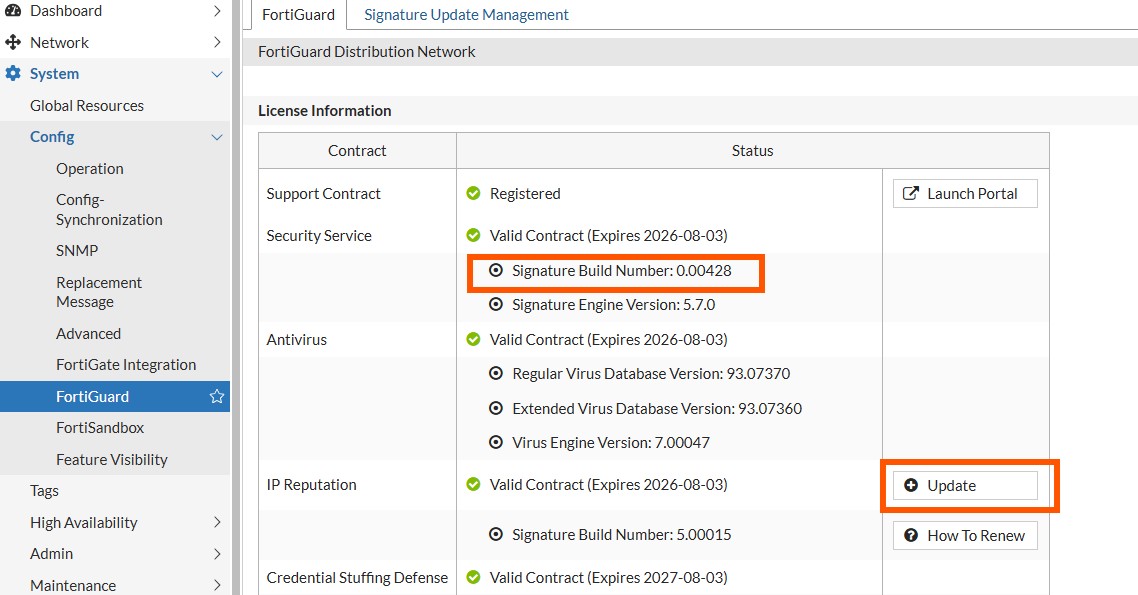Viewport: 1138px width, 595px height.
Task: Click Signature Build Number: 5.00015 text
Action: point(622,535)
